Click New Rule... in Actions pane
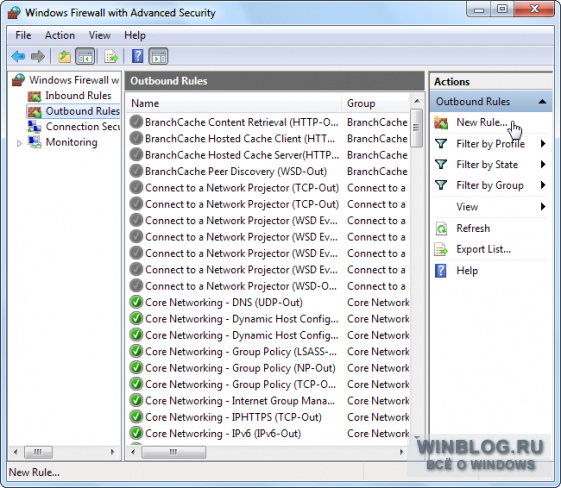Screen dimensions: 561x488 pyautogui.click(x=482, y=122)
